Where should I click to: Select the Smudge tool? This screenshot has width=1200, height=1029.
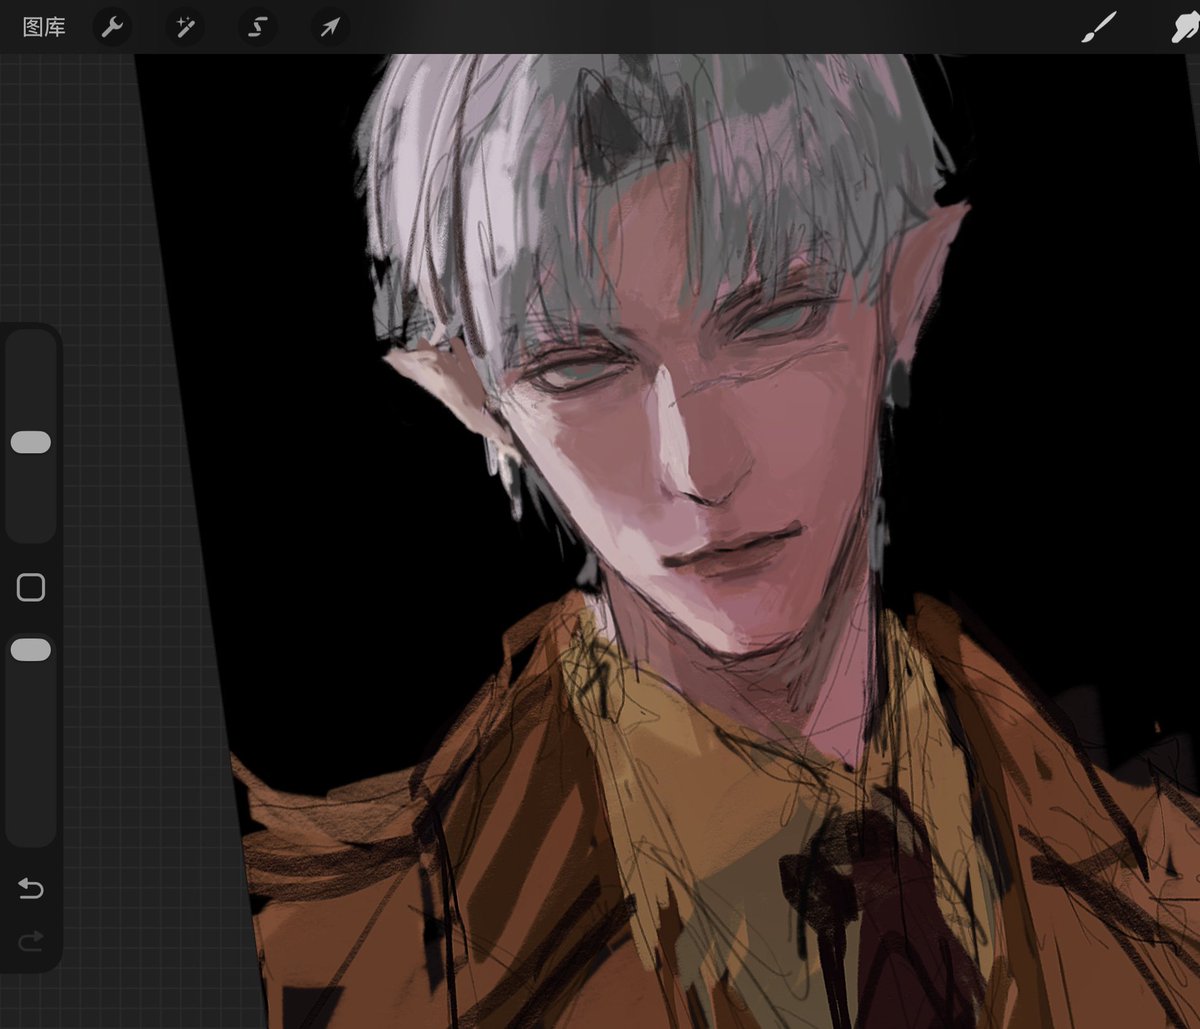(1185, 27)
